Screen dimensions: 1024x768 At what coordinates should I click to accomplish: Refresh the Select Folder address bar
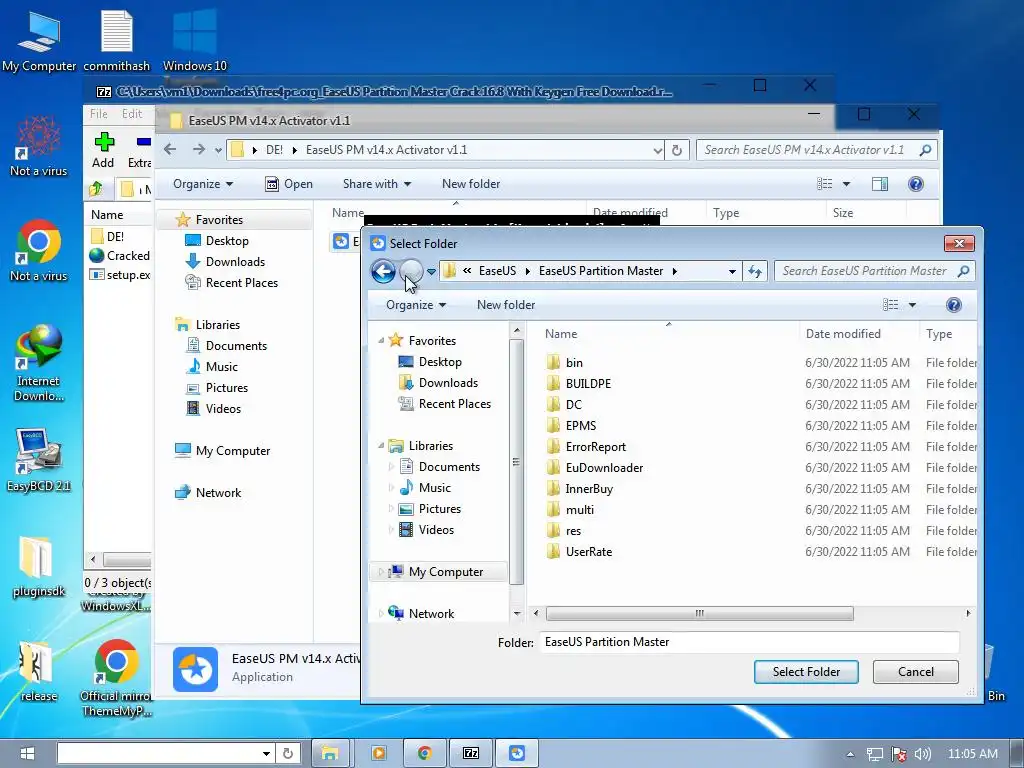[x=755, y=271]
